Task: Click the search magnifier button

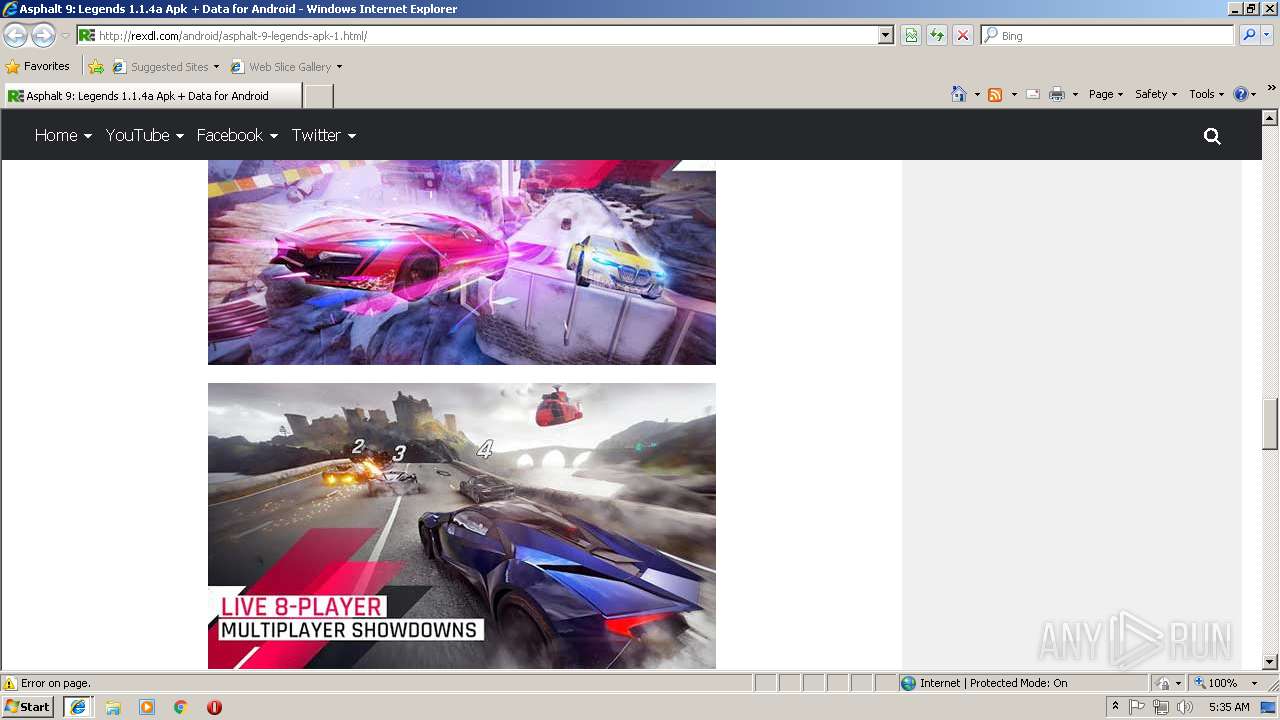Action: pos(1248,35)
